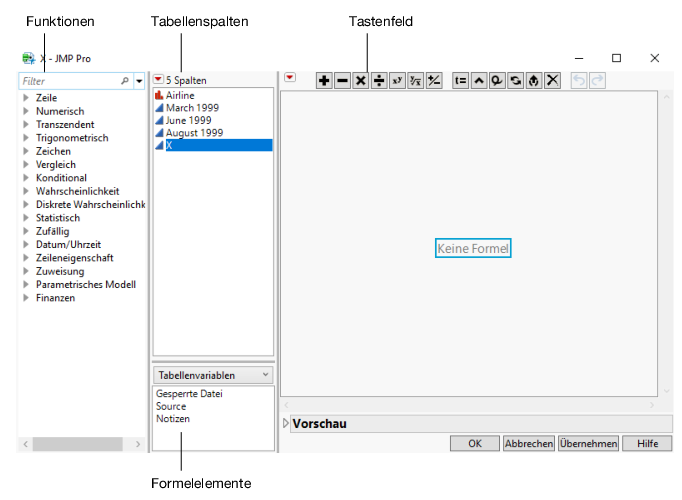Image resolution: width=682 pixels, height=500 pixels.
Task: Insert a power (x to the y) expression
Action: pos(397,81)
